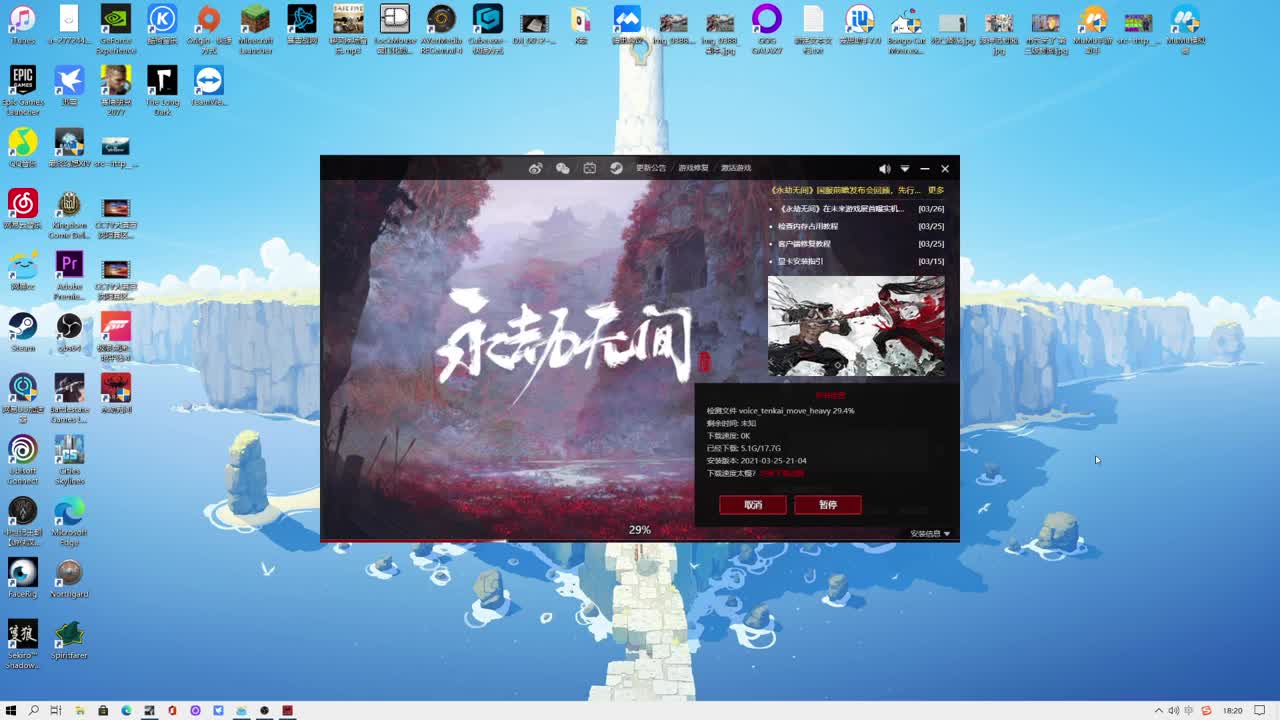Open Windows Start menu

tap(11, 710)
